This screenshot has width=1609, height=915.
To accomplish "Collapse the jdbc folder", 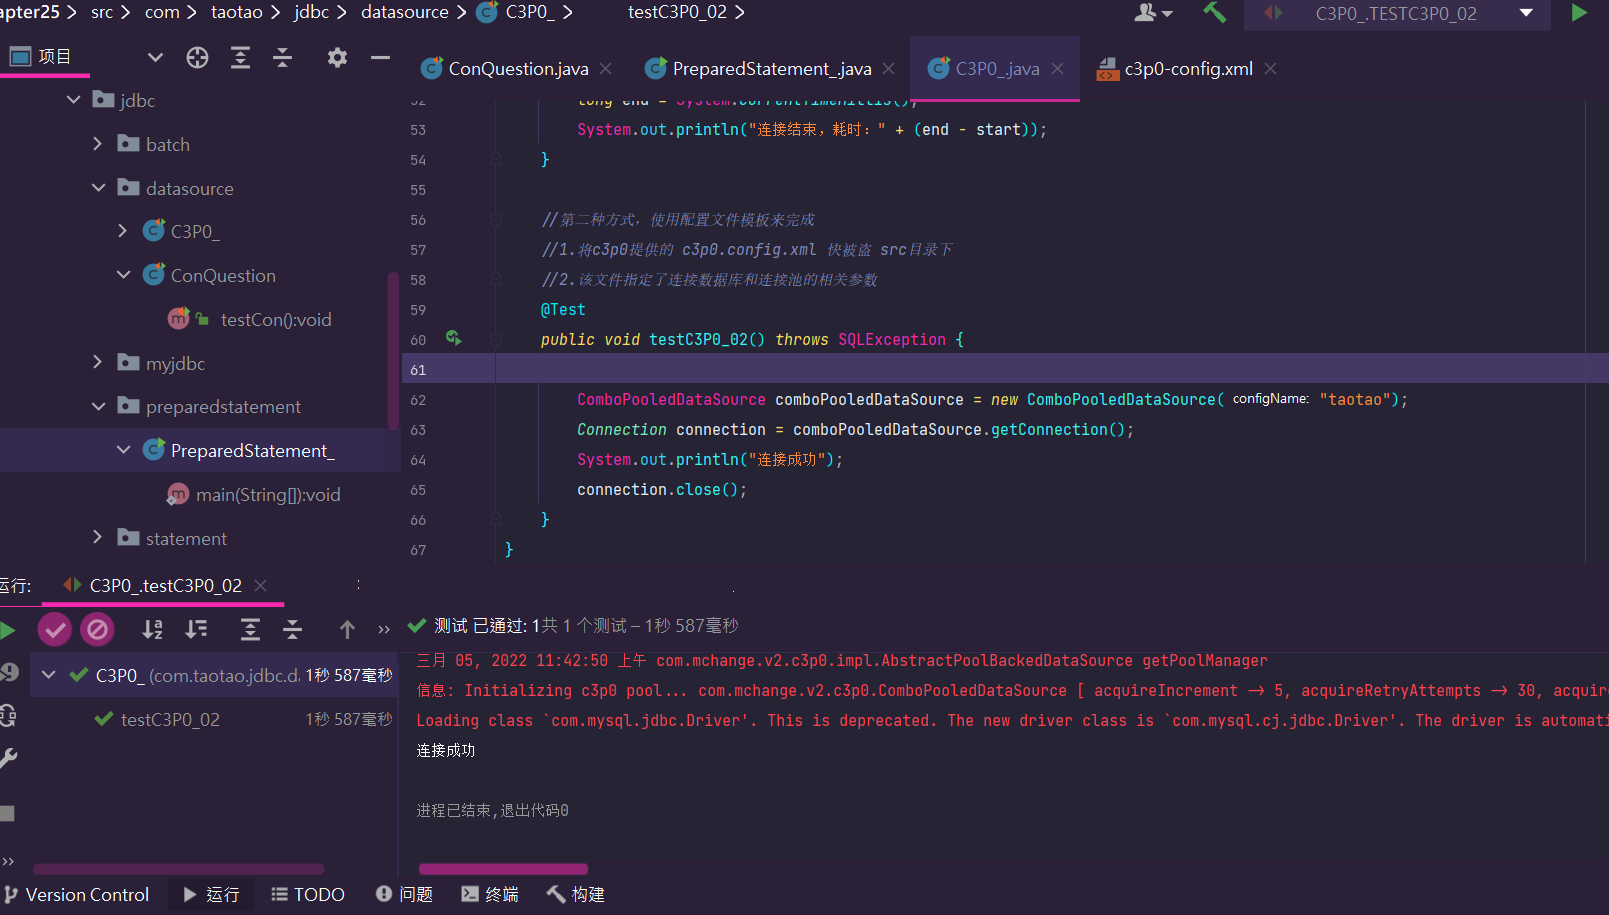I will coord(73,100).
